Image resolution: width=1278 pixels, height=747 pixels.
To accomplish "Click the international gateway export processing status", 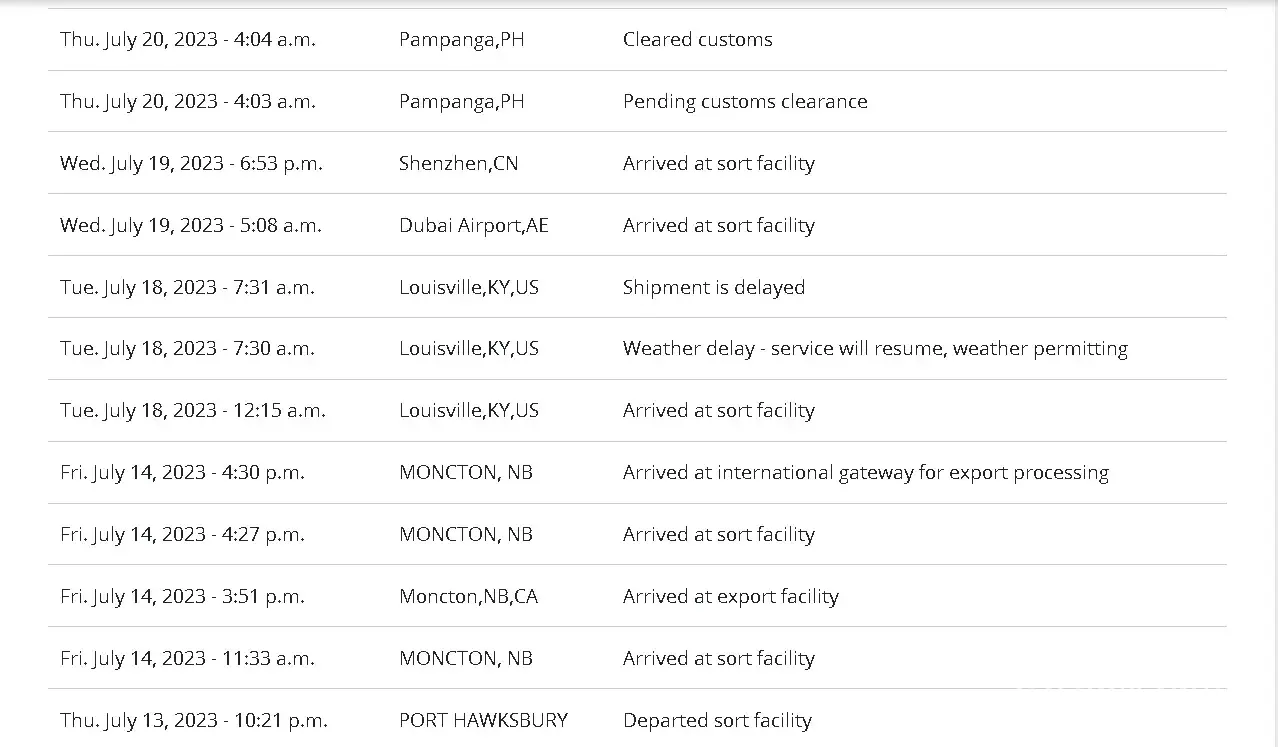I will [865, 473].
